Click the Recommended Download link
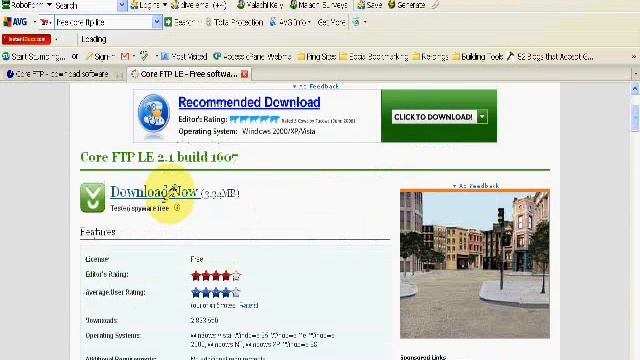The image size is (640, 360). click(249, 102)
